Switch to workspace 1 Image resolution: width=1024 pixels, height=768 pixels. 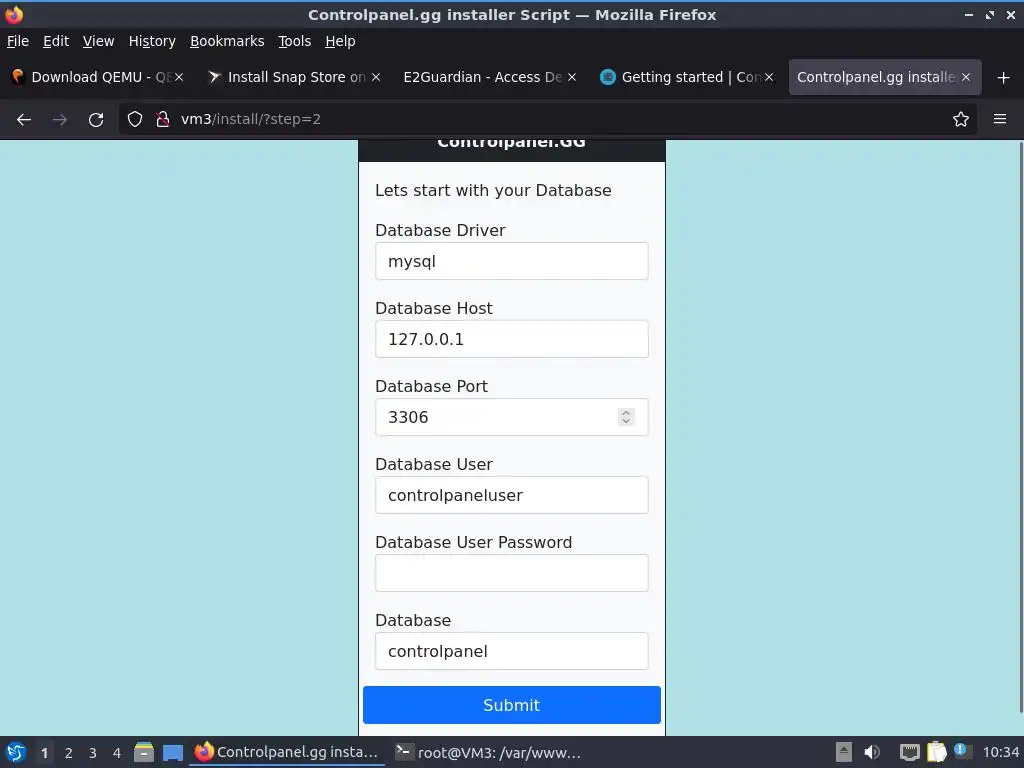pos(44,753)
